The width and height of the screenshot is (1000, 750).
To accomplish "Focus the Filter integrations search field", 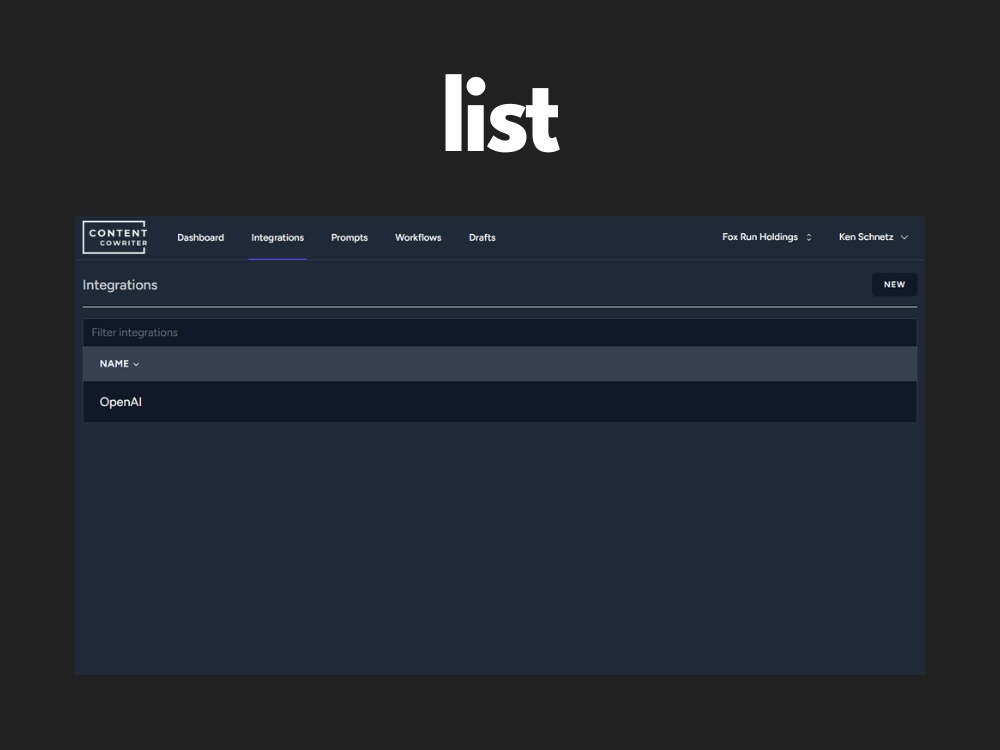I will point(500,332).
